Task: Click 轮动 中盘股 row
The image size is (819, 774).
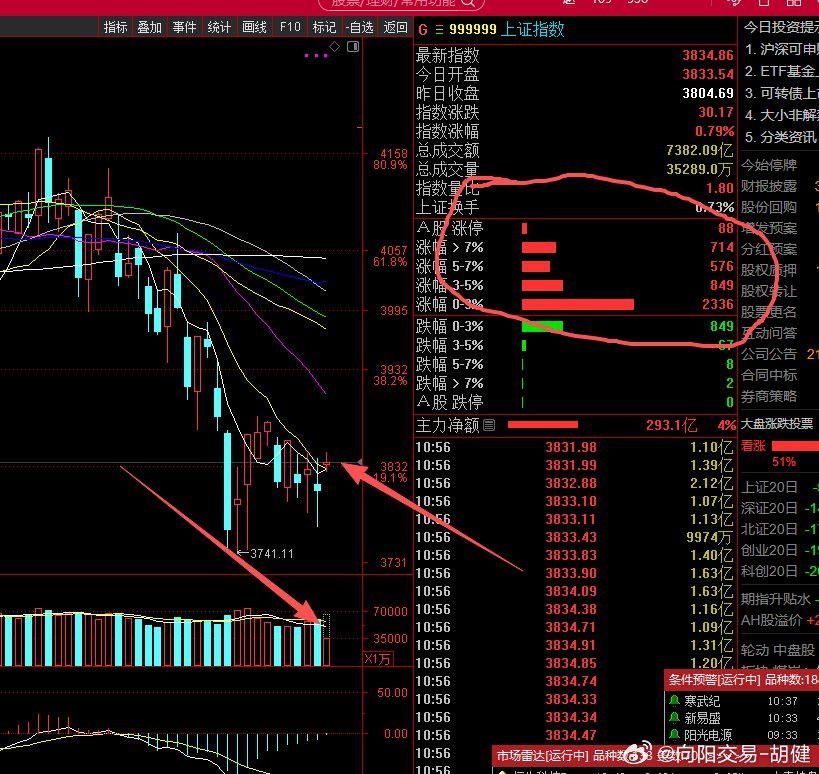Action: 779,650
